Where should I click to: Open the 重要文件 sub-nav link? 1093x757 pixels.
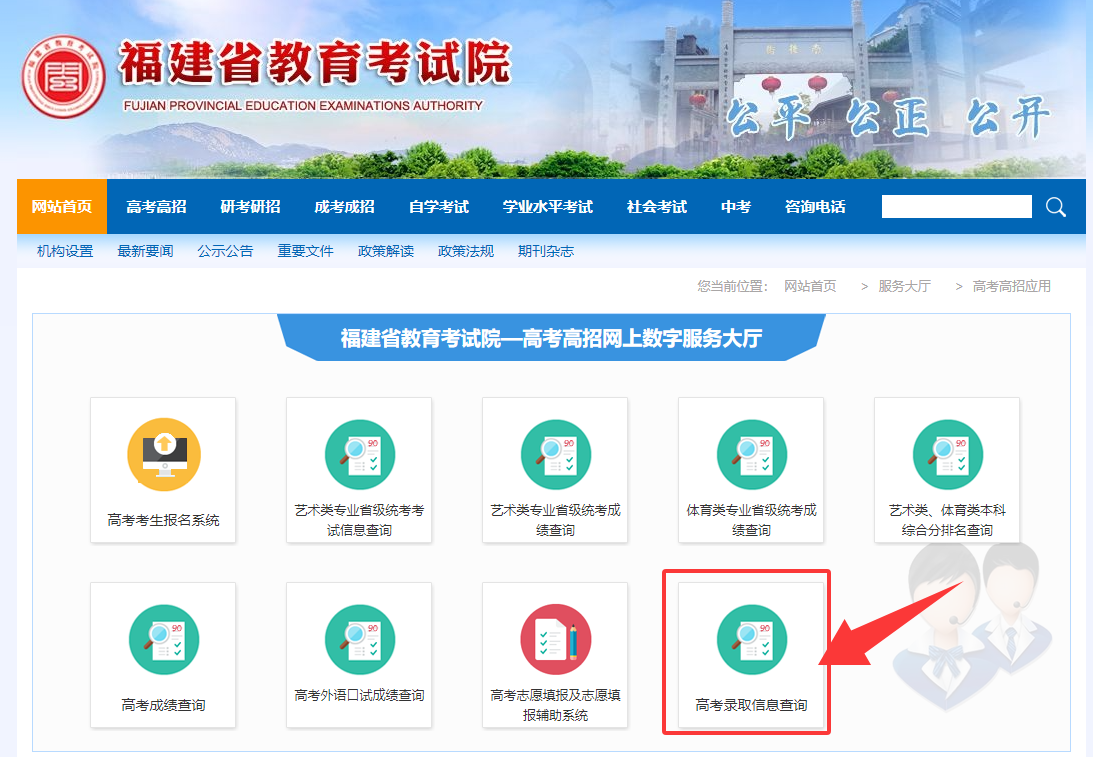305,251
